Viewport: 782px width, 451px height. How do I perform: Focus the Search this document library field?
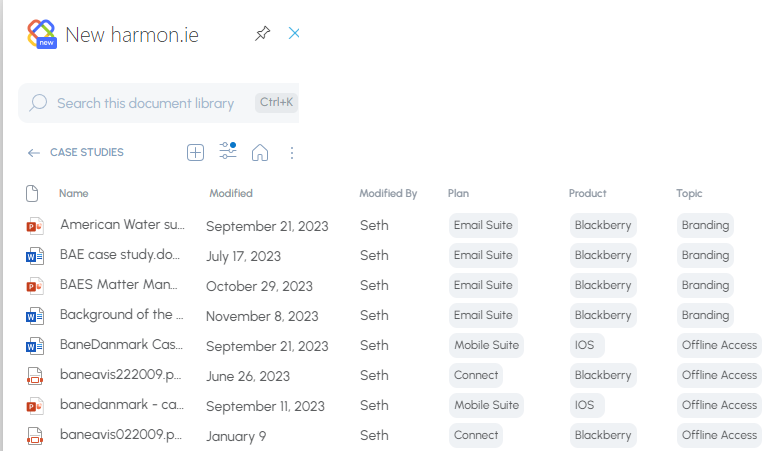pyautogui.click(x=159, y=103)
